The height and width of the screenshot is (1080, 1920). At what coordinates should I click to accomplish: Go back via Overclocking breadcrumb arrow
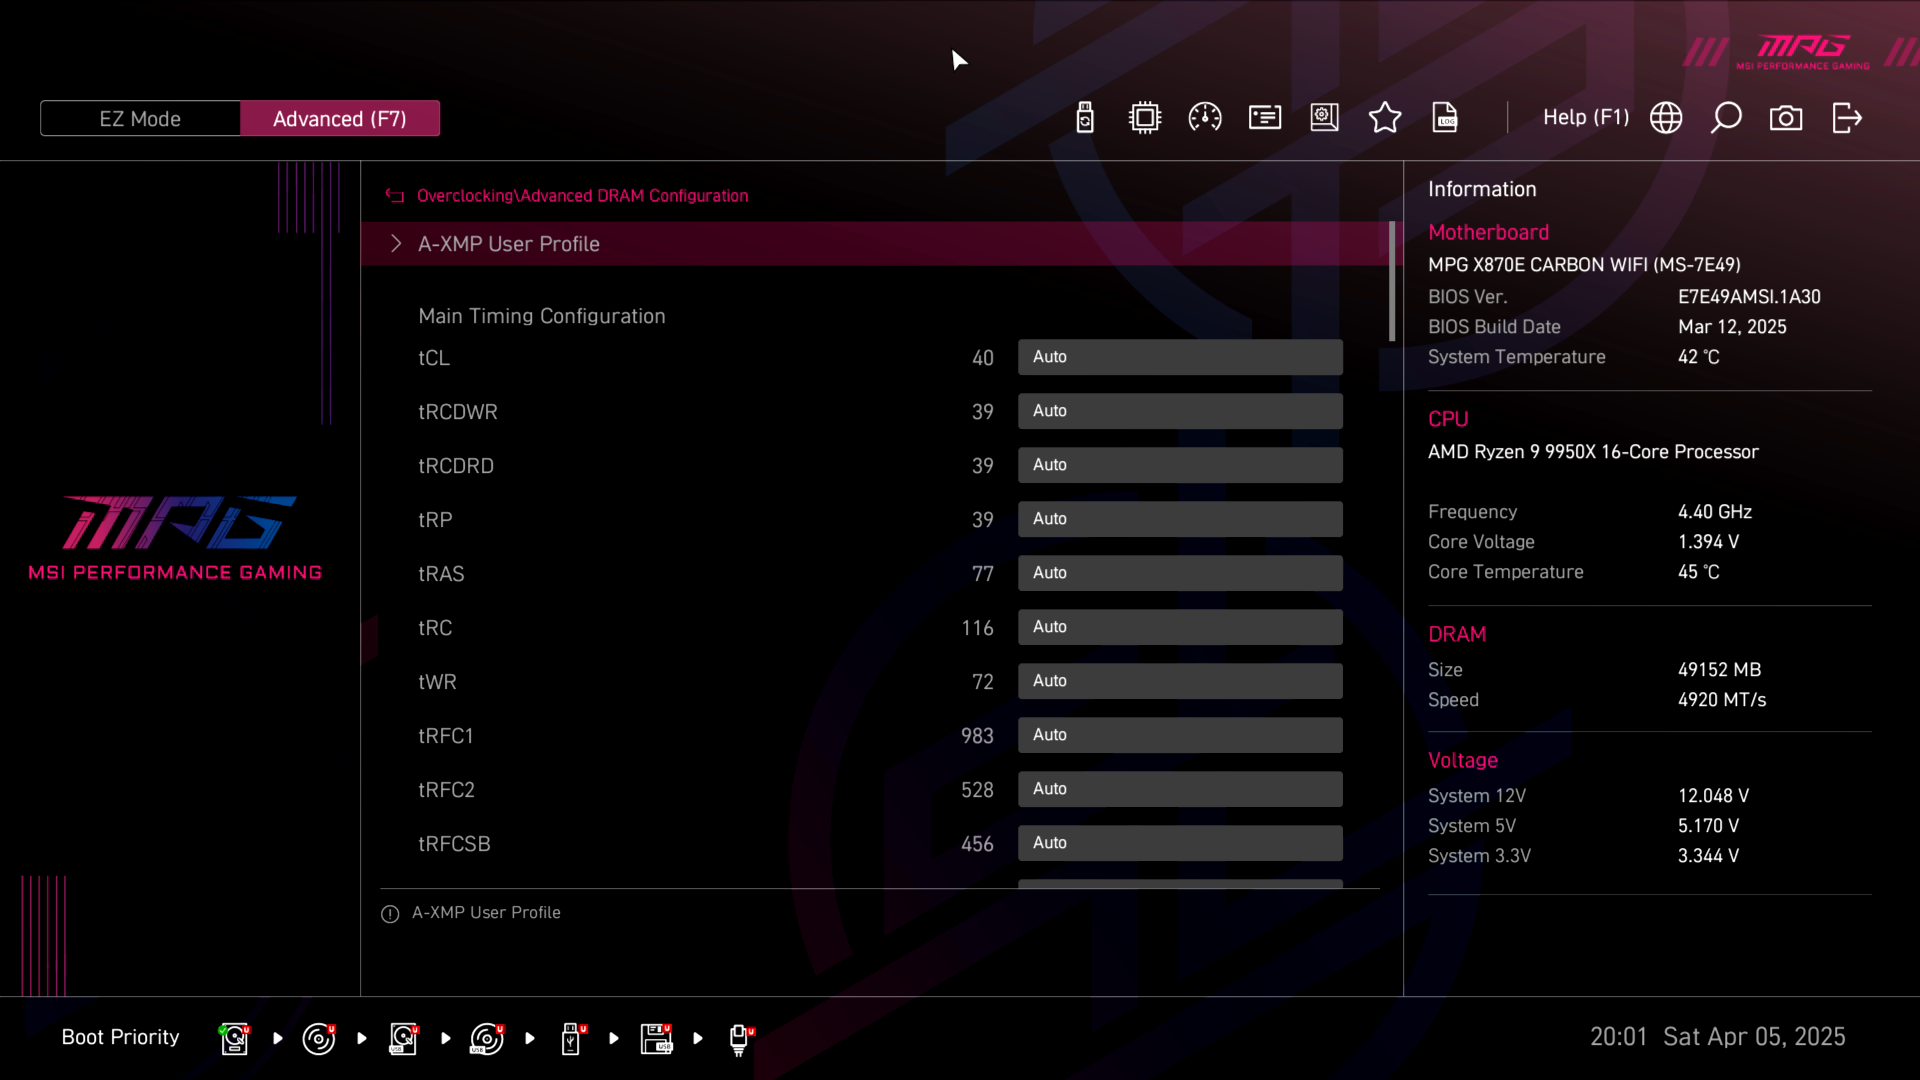pos(395,196)
